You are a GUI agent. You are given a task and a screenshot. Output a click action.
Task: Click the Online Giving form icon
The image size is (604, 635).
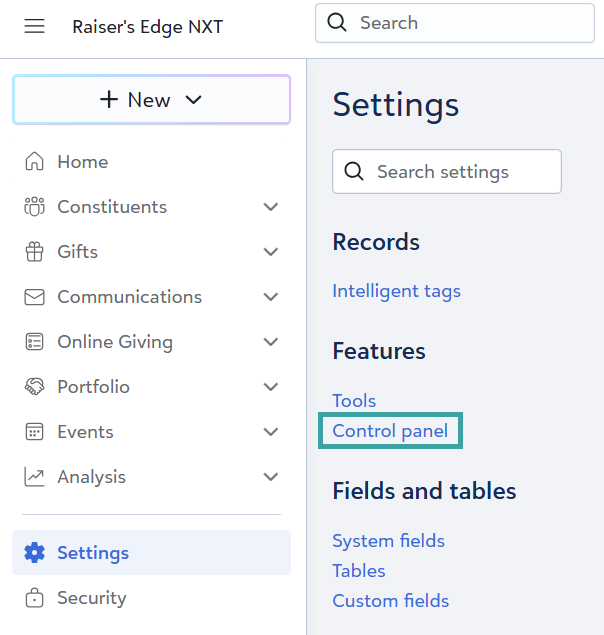point(35,342)
